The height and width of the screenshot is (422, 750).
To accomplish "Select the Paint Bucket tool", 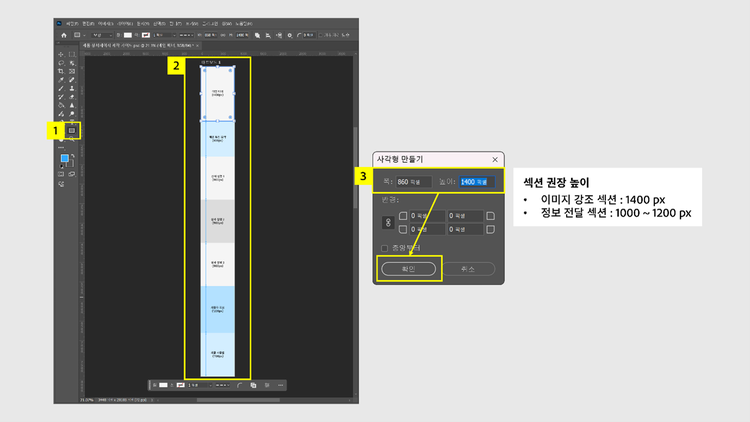I will (x=61, y=106).
